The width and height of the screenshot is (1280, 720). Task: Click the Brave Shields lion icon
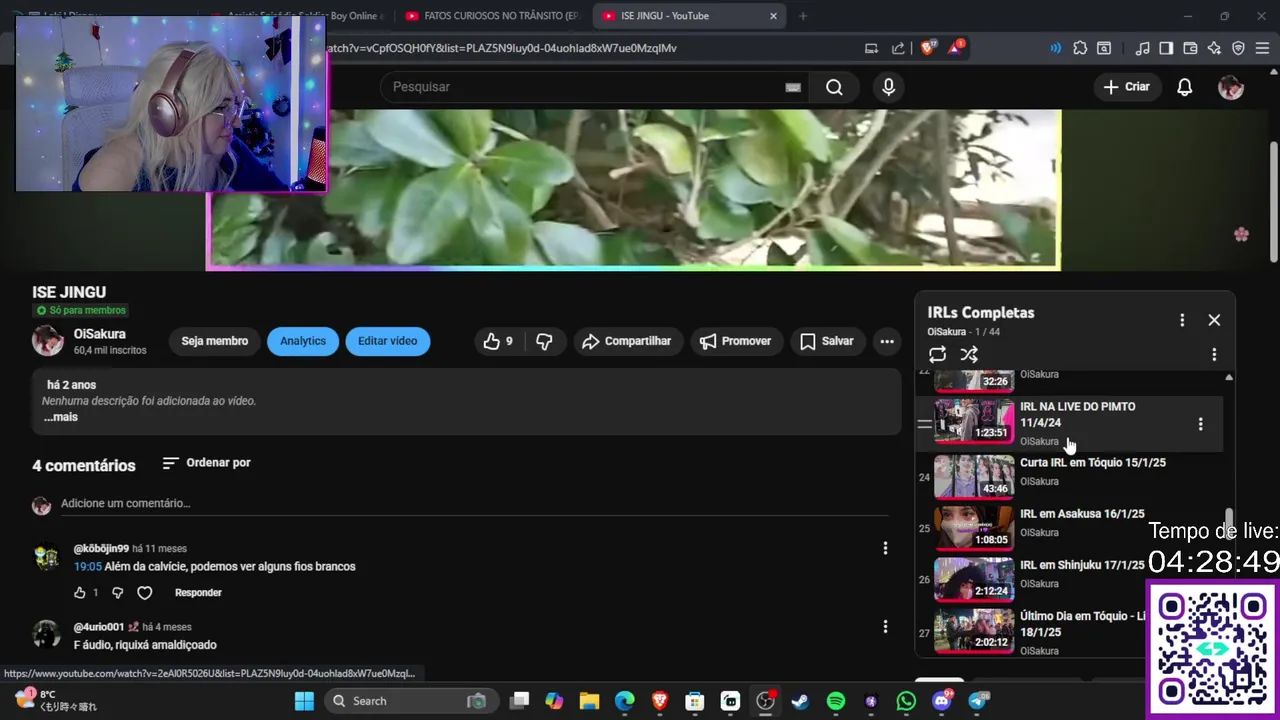pos(928,47)
